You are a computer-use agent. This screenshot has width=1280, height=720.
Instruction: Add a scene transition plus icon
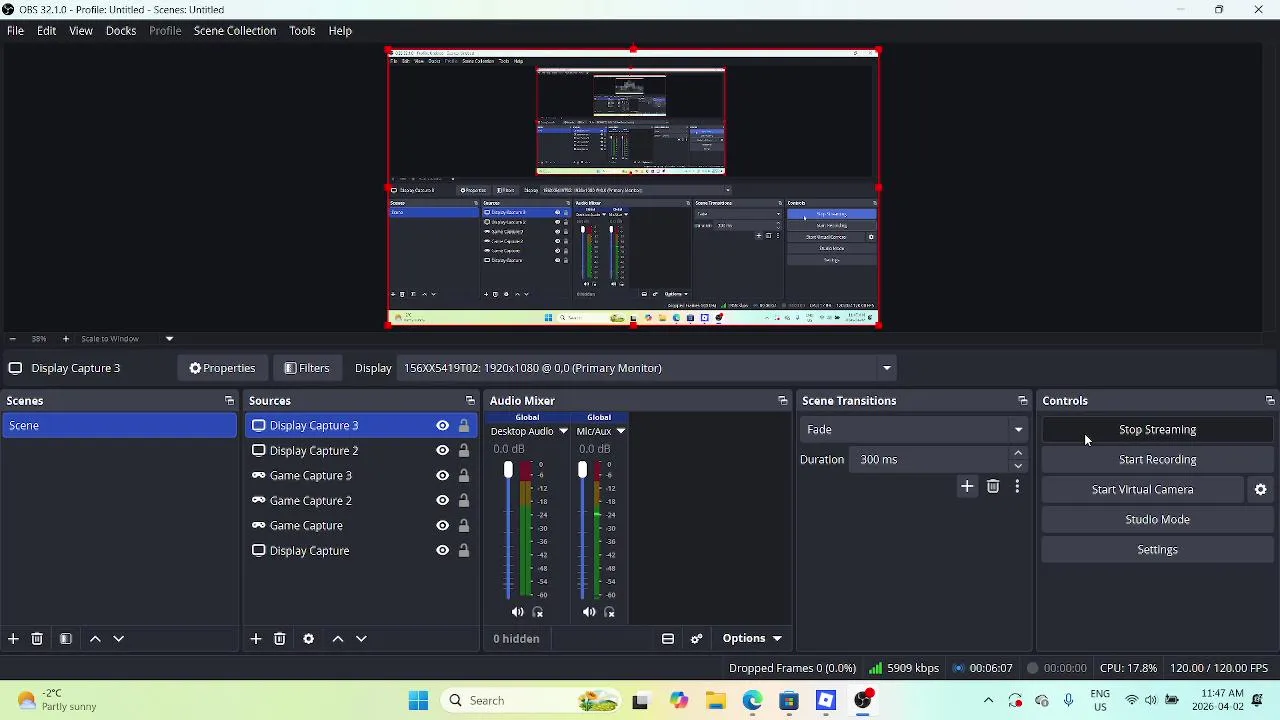pyautogui.click(x=967, y=487)
